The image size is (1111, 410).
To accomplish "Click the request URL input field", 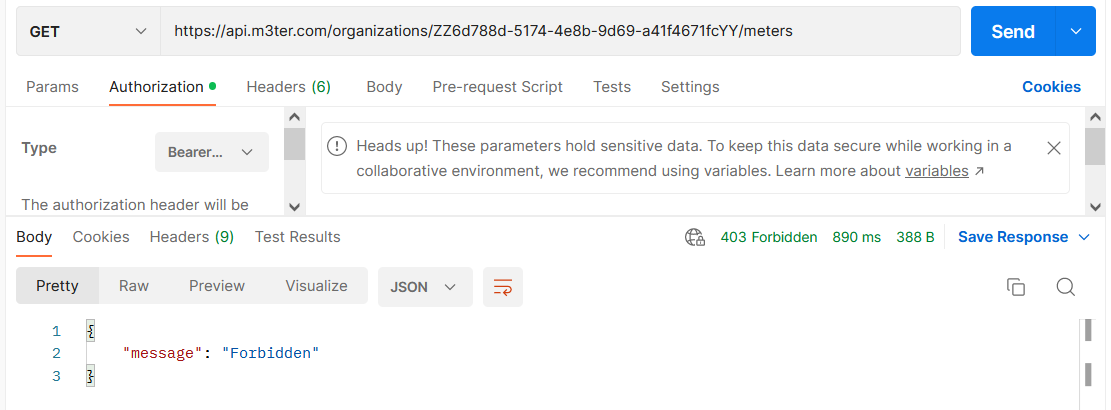I will [x=560, y=31].
